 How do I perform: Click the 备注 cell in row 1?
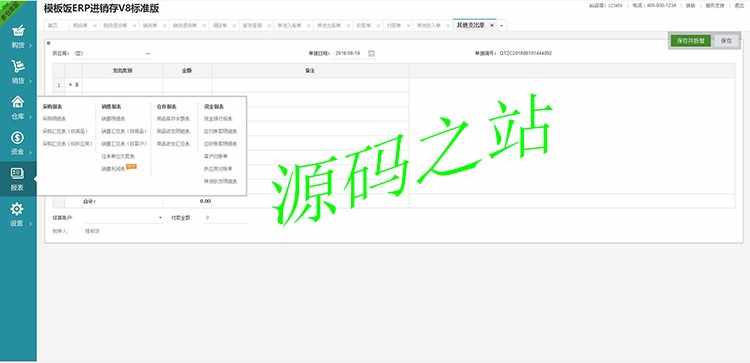(x=310, y=85)
